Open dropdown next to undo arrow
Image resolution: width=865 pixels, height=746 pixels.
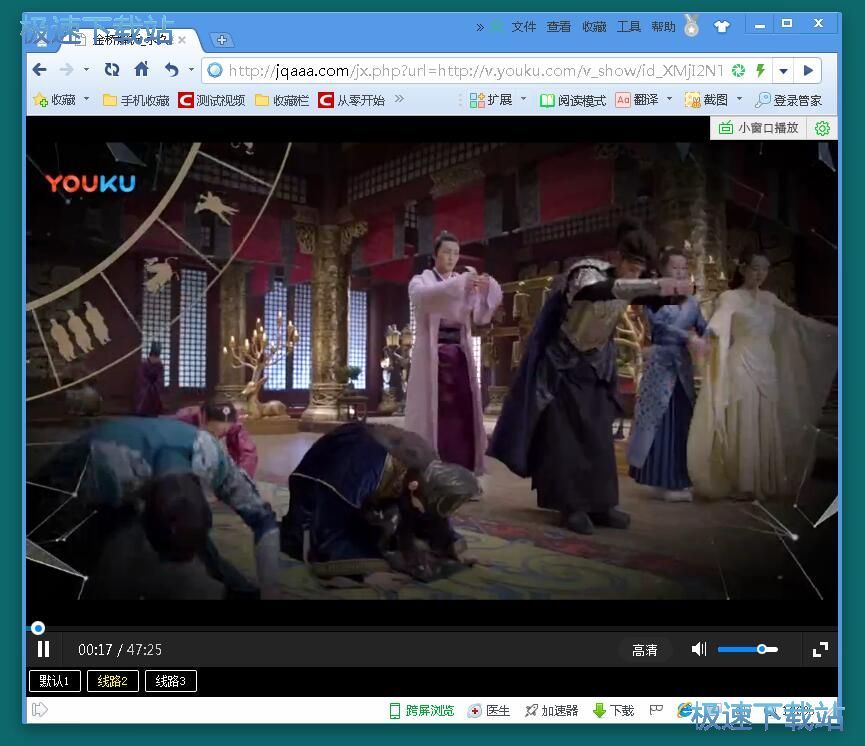[191, 70]
